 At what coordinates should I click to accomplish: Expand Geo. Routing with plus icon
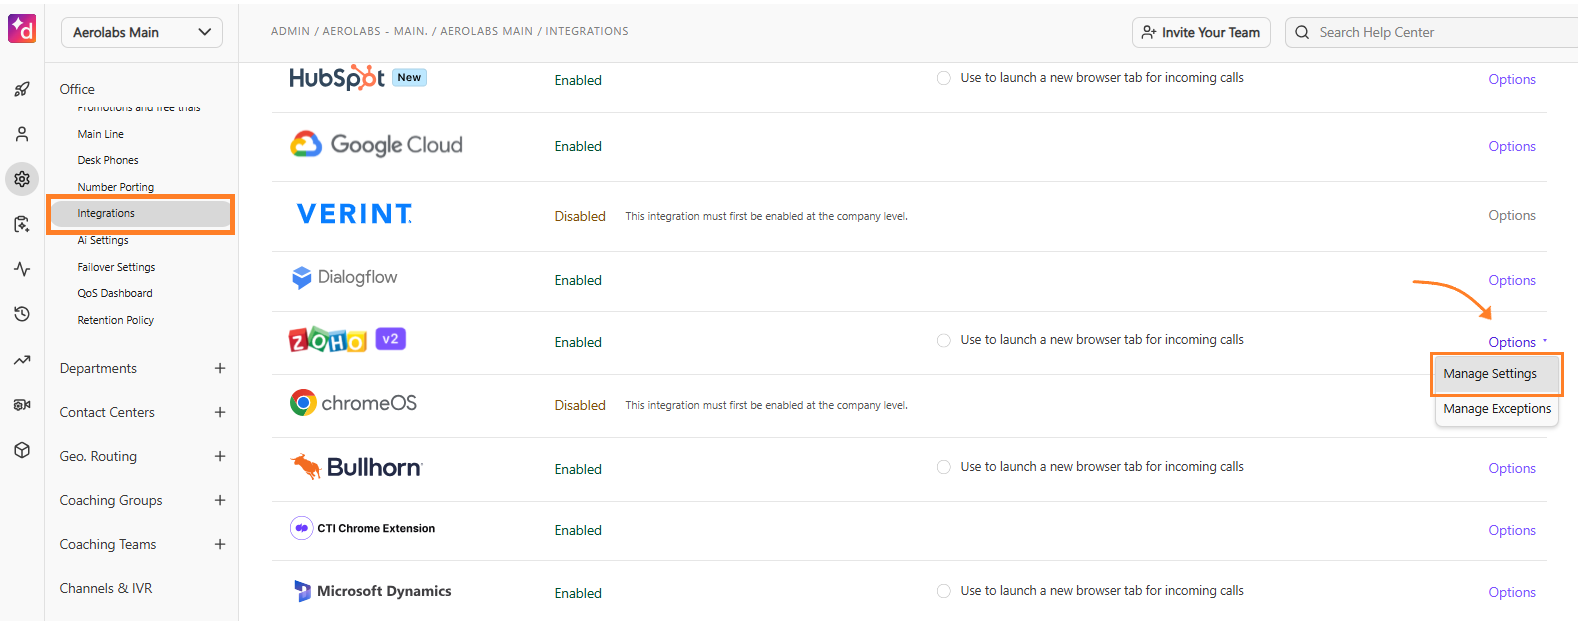coord(220,456)
